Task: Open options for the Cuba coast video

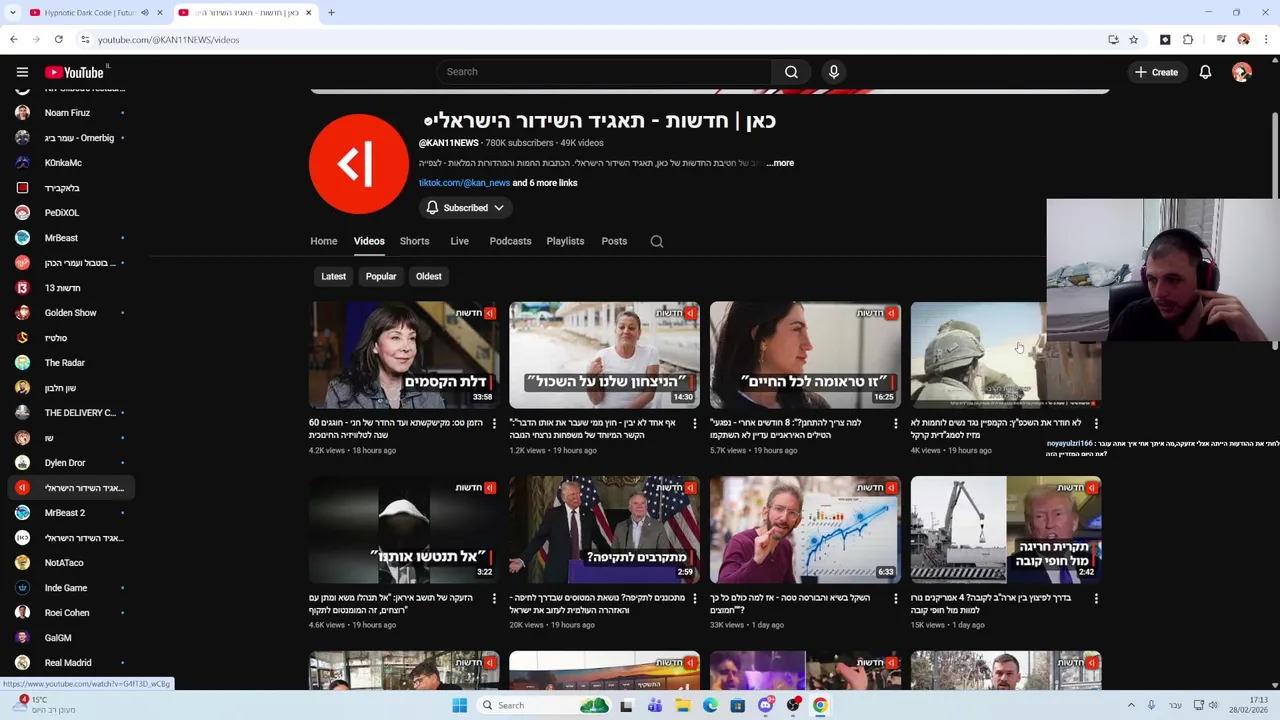Action: click(1096, 599)
